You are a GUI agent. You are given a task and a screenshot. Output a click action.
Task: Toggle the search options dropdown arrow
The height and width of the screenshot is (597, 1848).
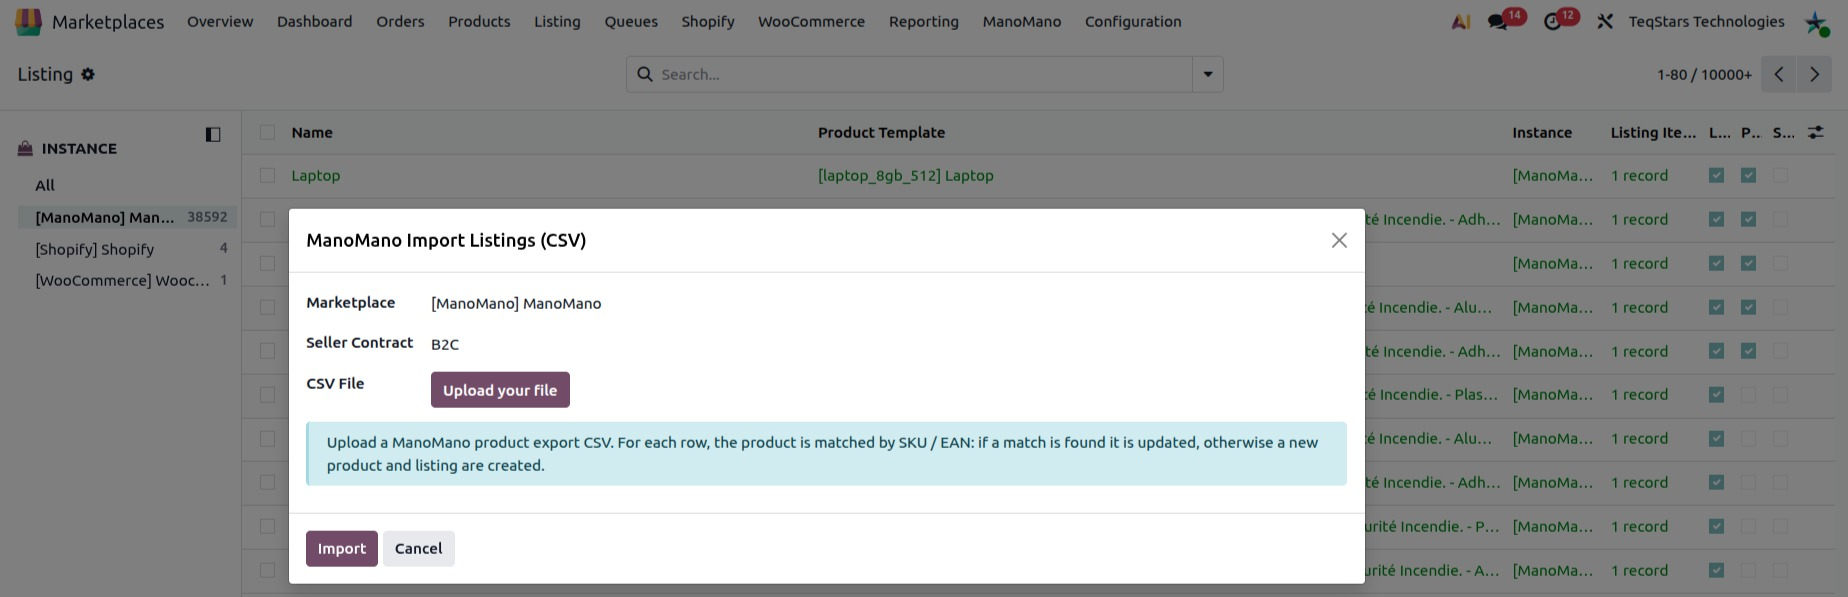pyautogui.click(x=1208, y=74)
